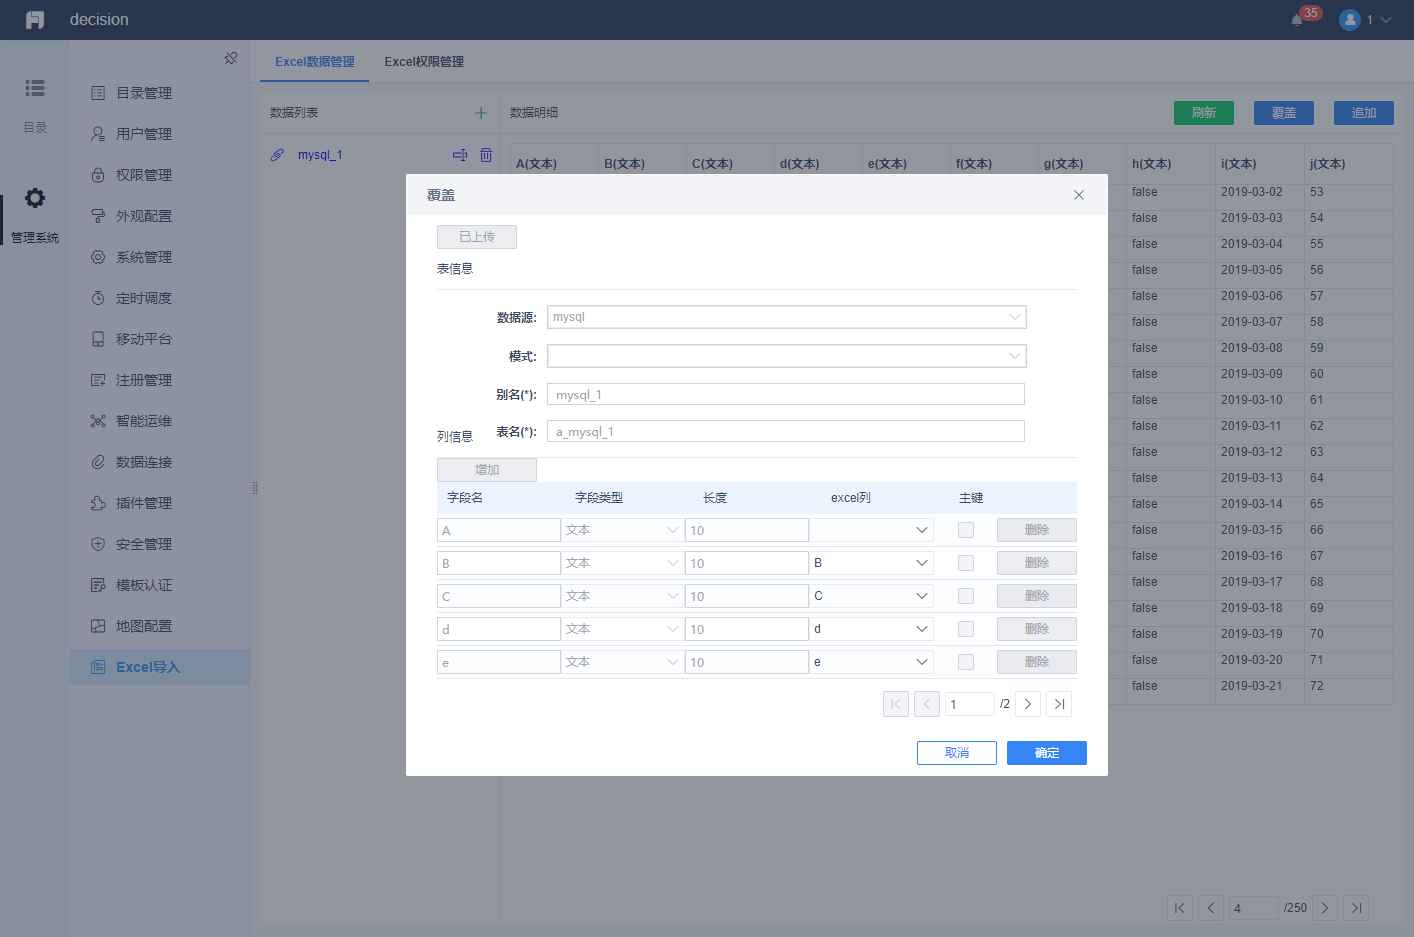This screenshot has width=1414, height=937.
Task: Go to previous page of data table
Action: [1211, 908]
